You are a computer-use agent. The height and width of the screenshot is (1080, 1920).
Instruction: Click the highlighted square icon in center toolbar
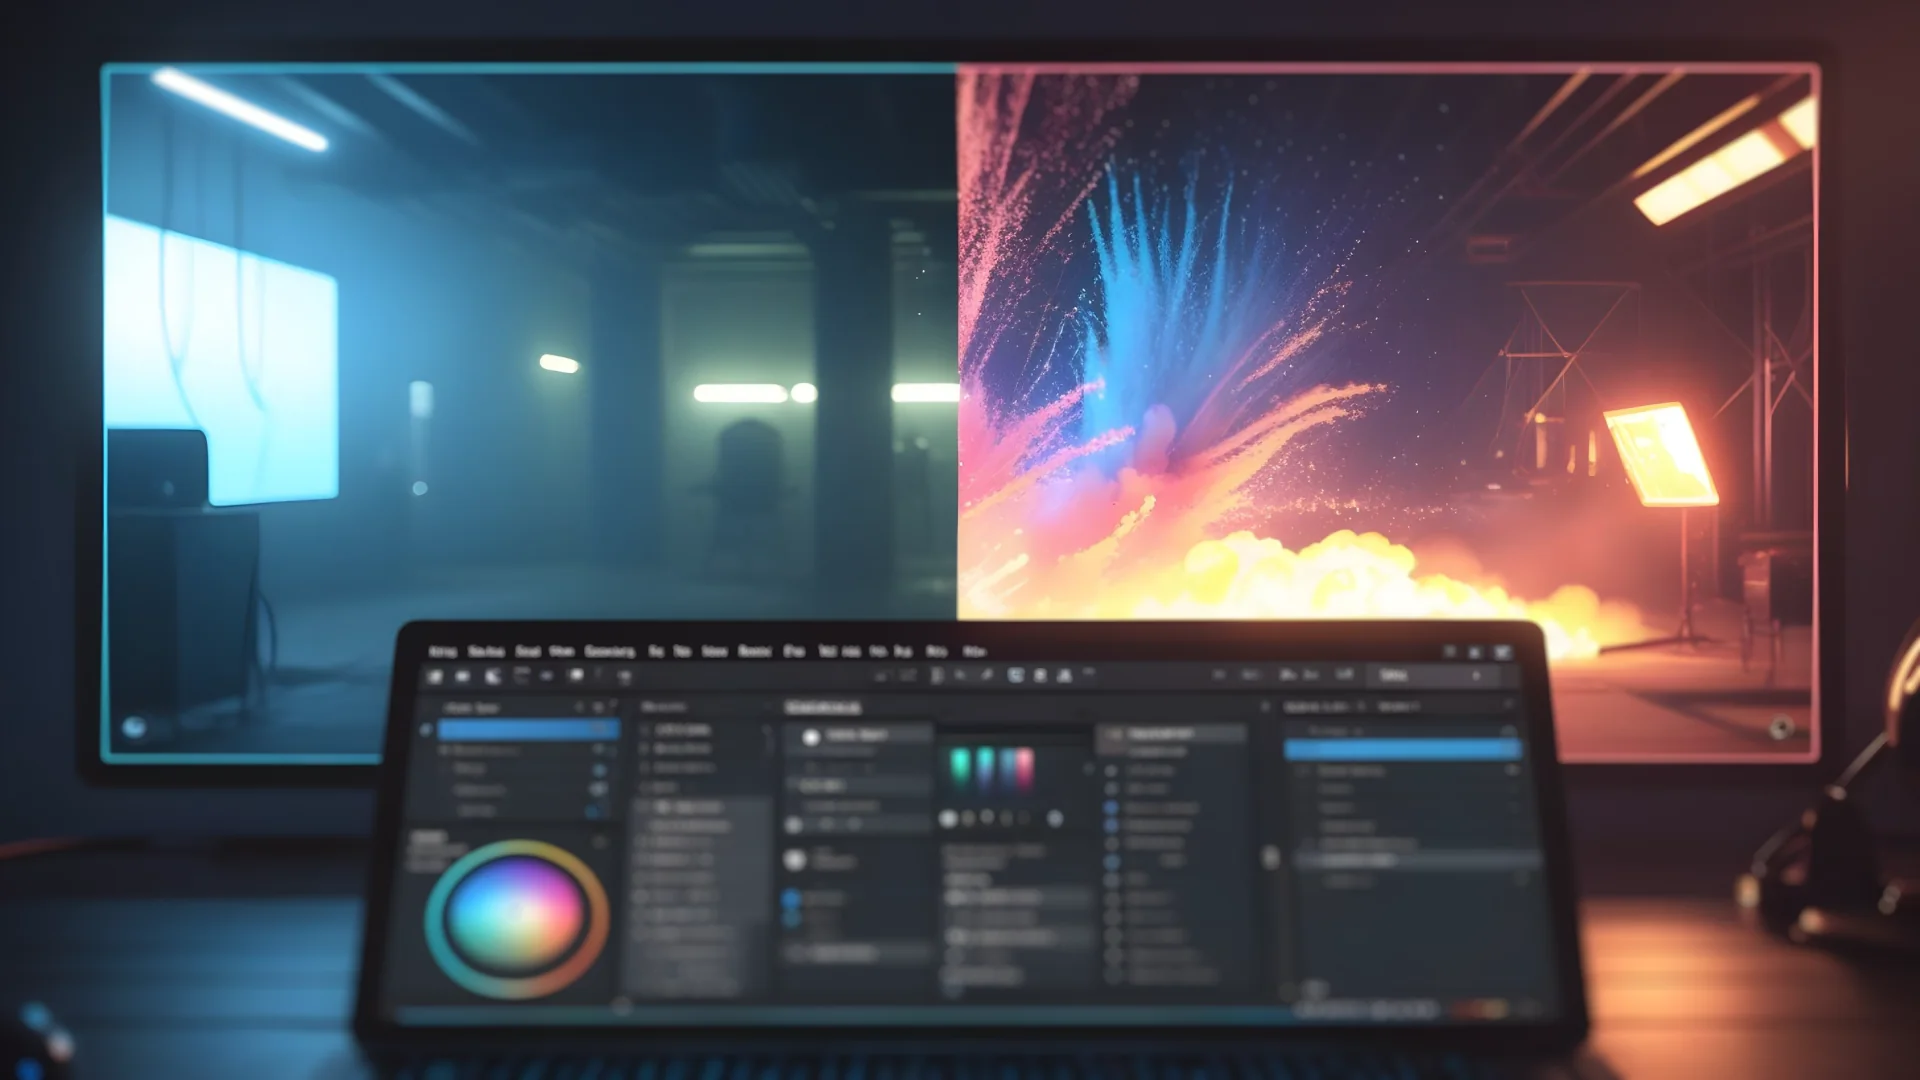(1015, 676)
